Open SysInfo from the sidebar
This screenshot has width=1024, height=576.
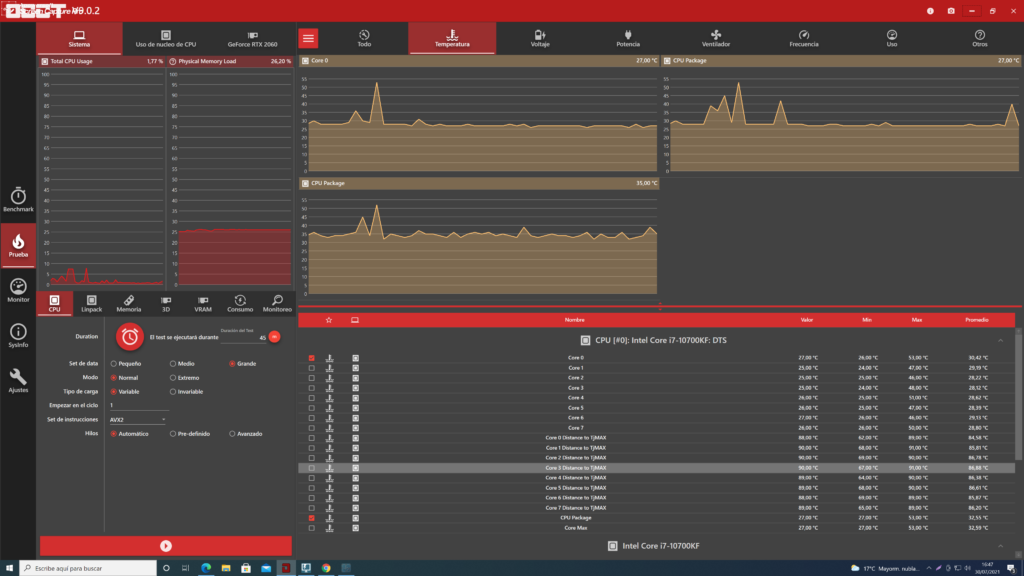pyautogui.click(x=18, y=335)
